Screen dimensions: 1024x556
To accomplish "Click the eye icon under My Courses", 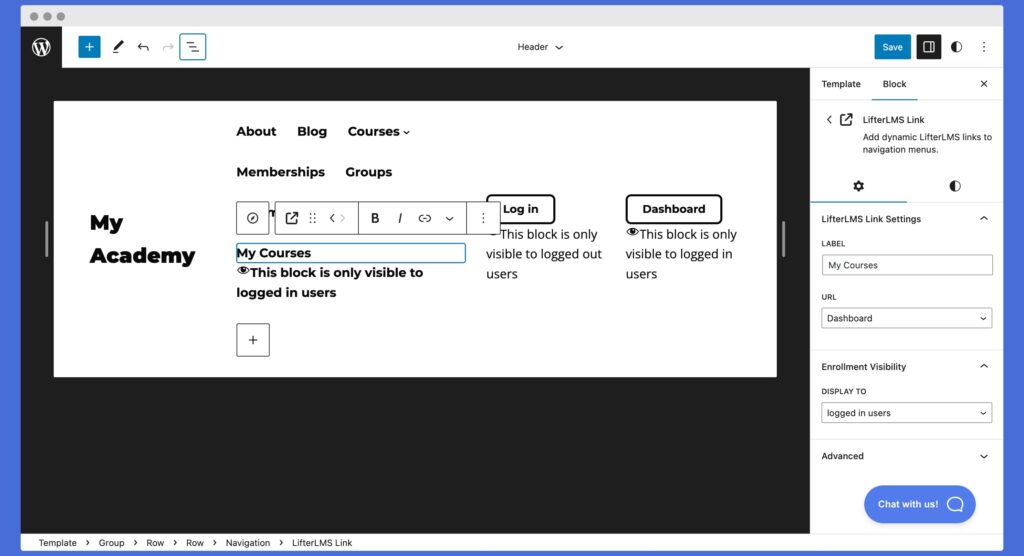I will tap(243, 270).
